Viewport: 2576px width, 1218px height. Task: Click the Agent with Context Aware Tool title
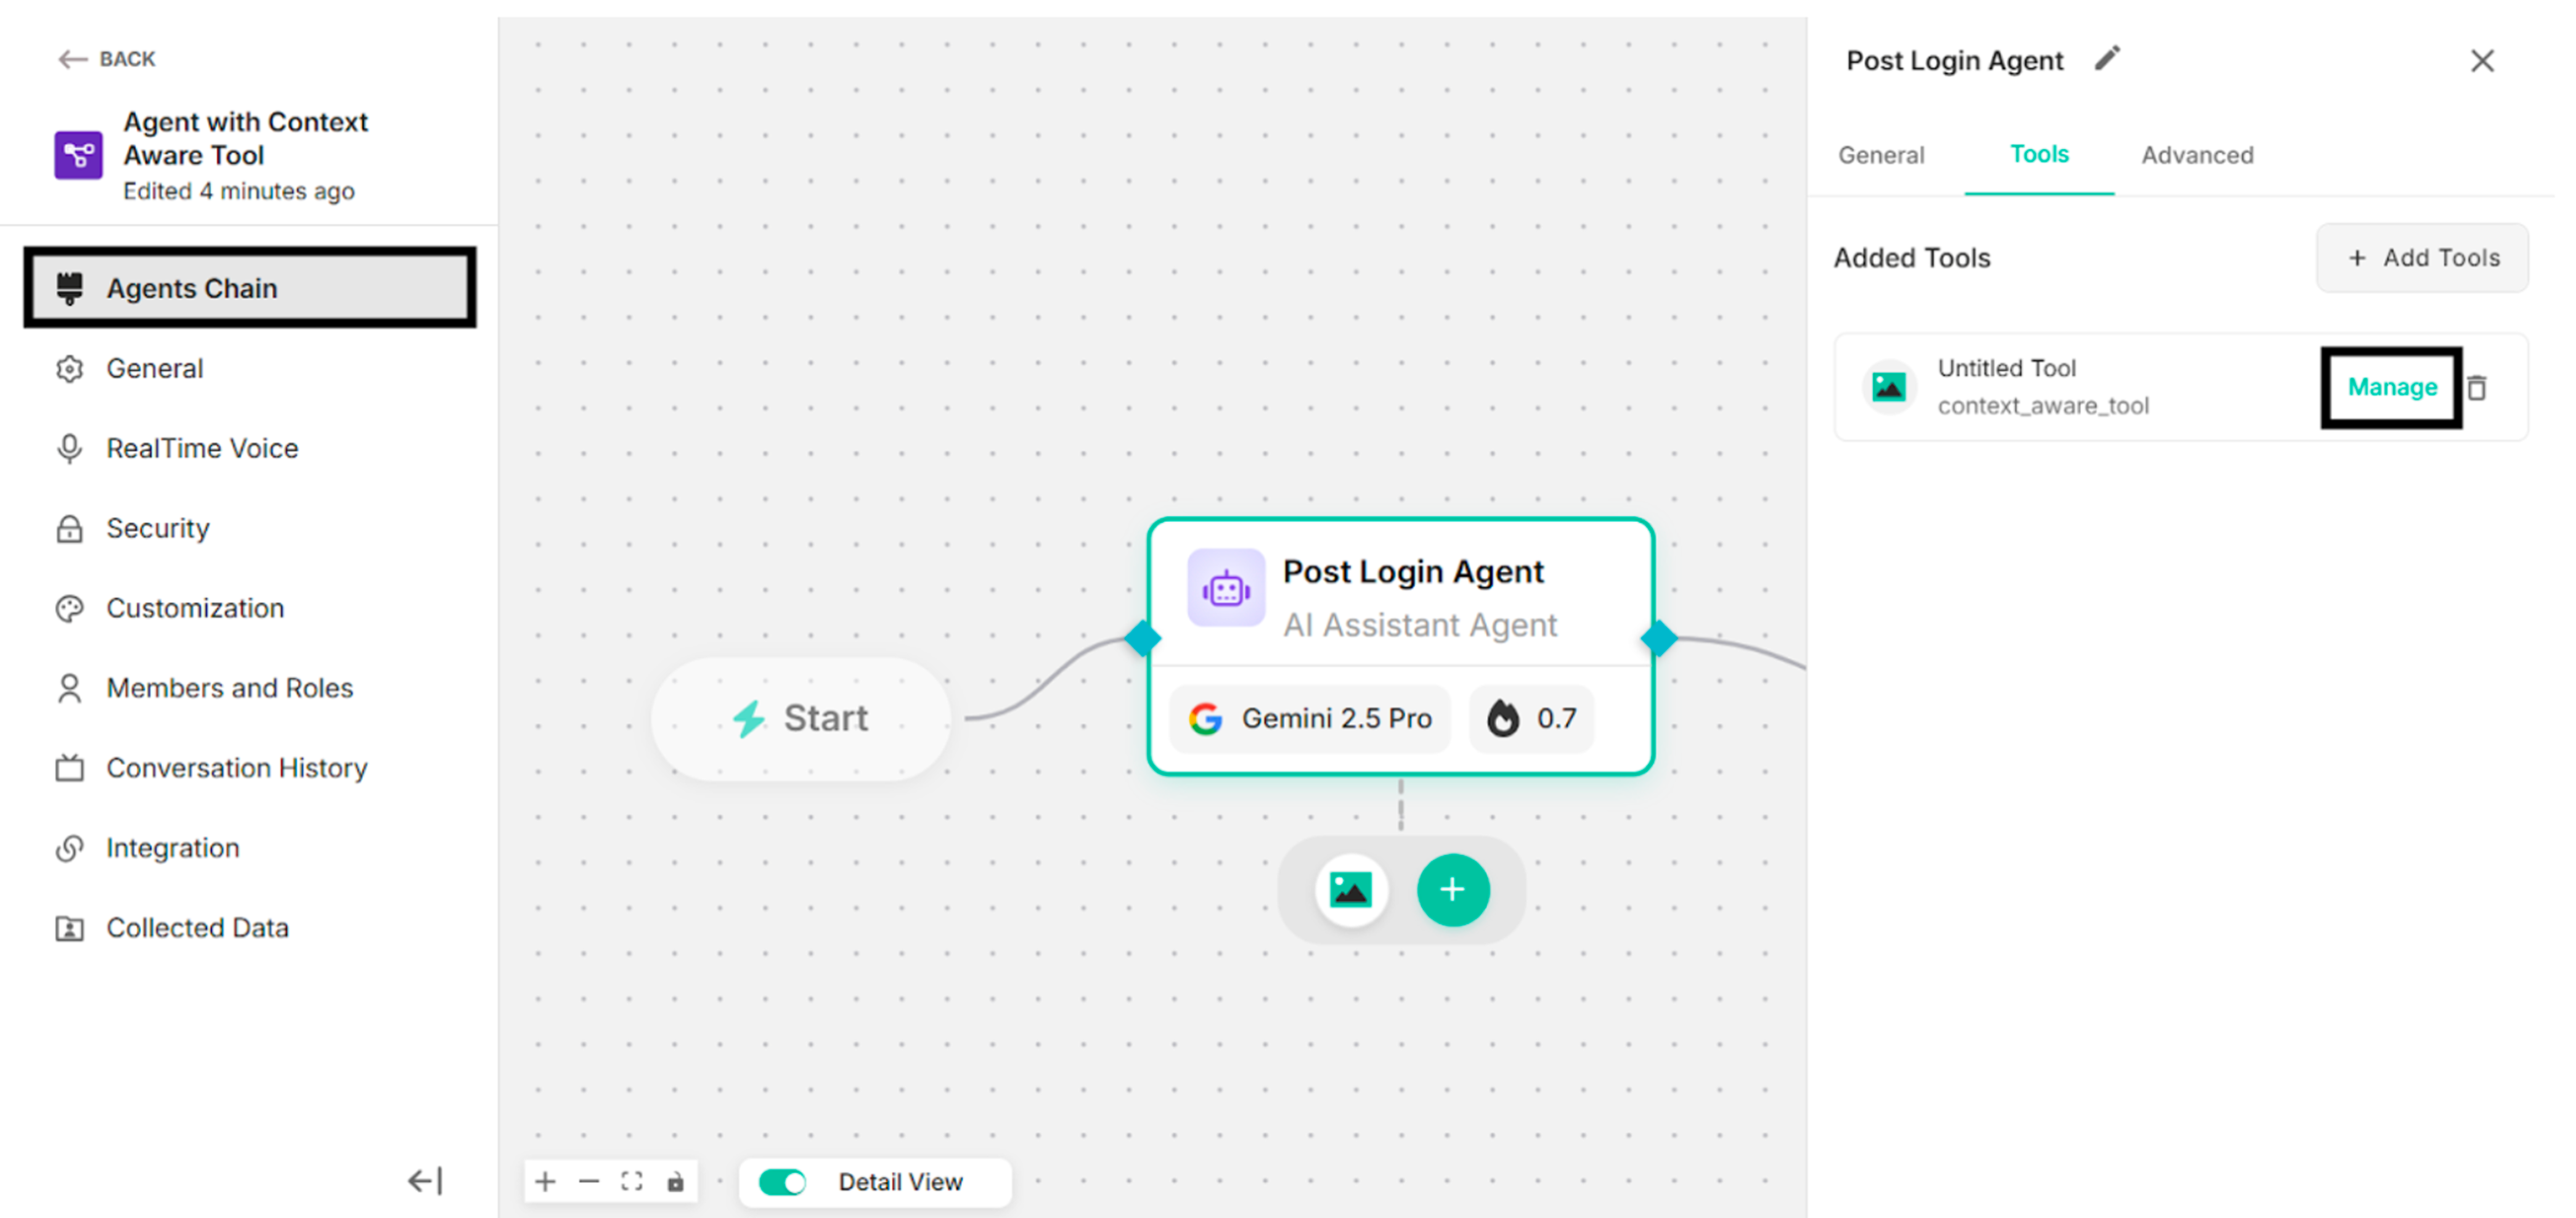click(246, 138)
